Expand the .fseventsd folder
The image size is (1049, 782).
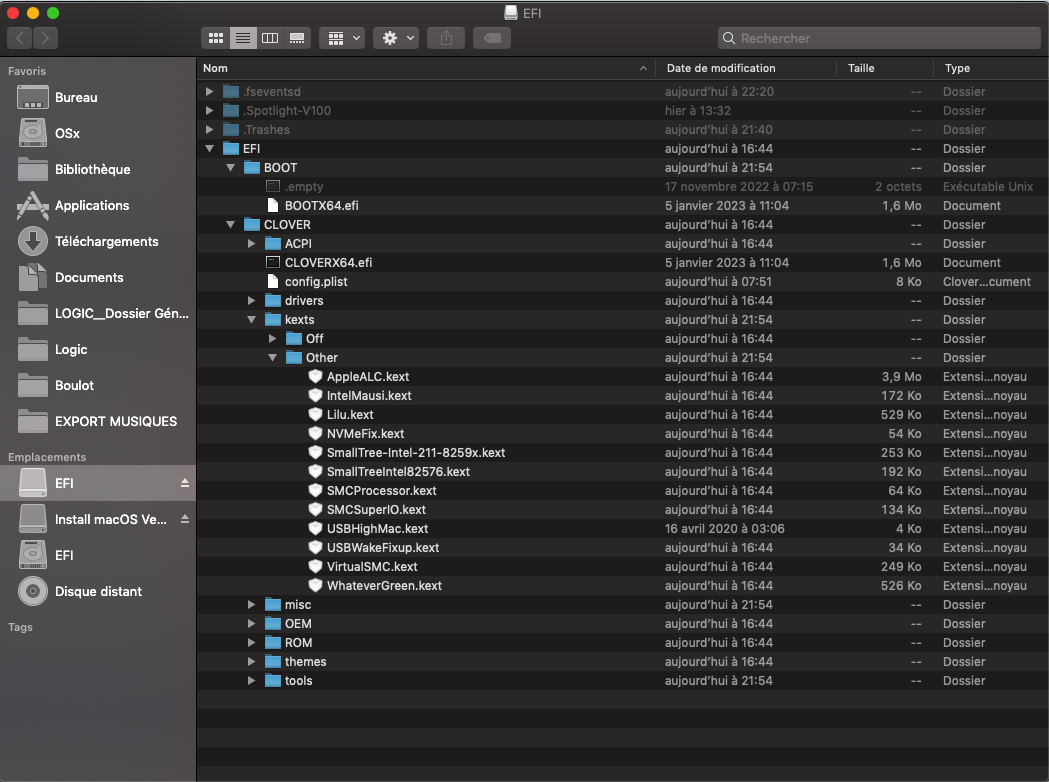pyautogui.click(x=209, y=92)
